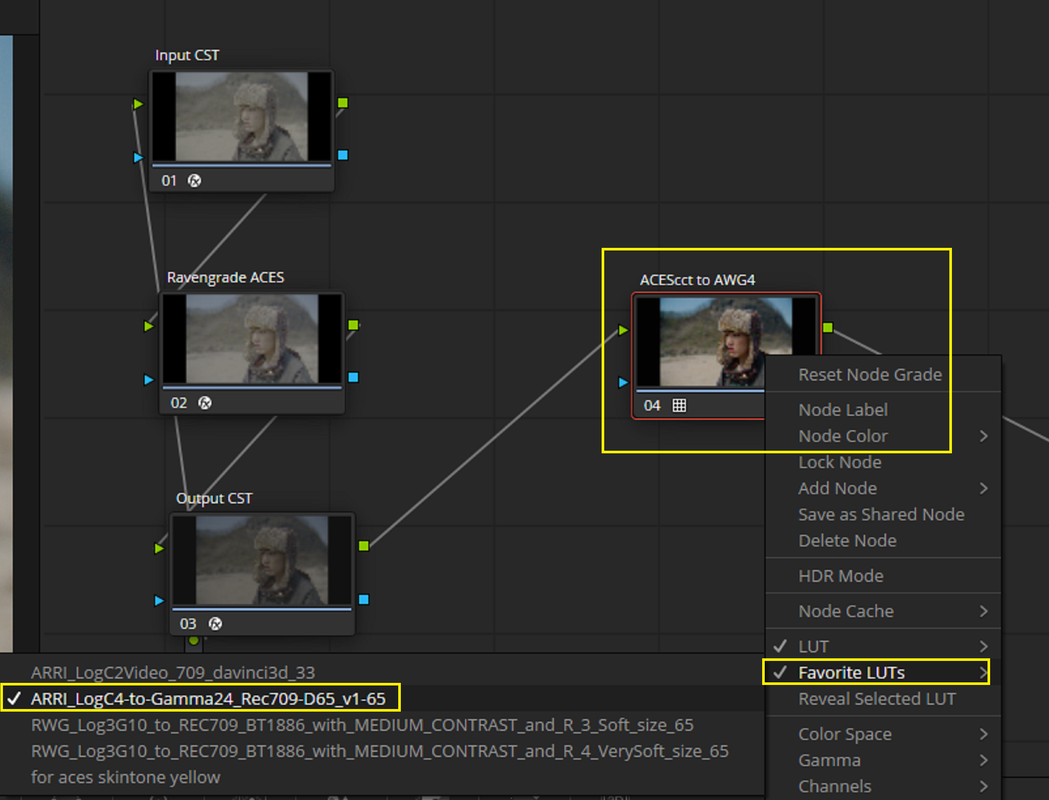Apply the ARRI_LogC2Video_709_davinci3d_33 LUT

tap(381, 672)
